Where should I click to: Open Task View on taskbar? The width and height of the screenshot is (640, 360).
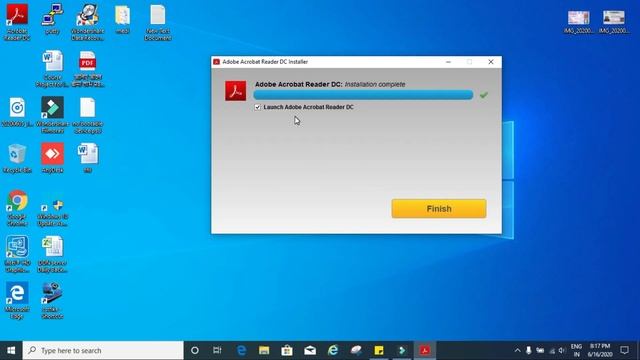point(217,350)
